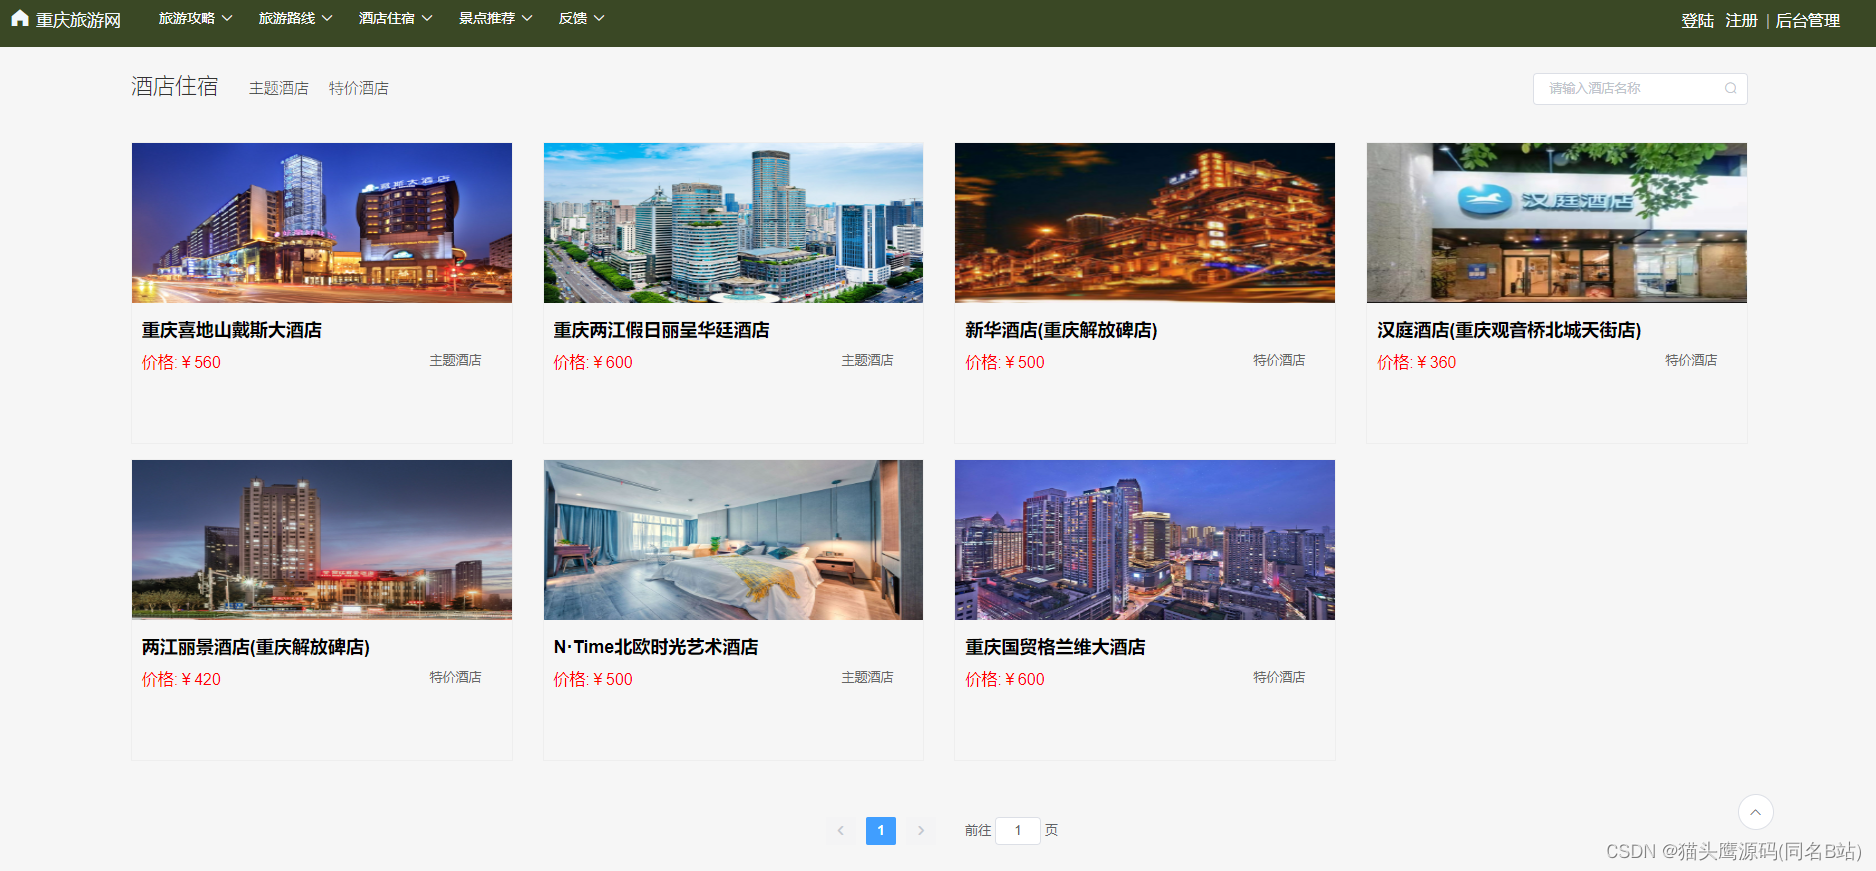Click 主题酒店 tag on 重庆喜地山戴斯大酒店 card
Image resolution: width=1876 pixels, height=871 pixels.
(456, 360)
